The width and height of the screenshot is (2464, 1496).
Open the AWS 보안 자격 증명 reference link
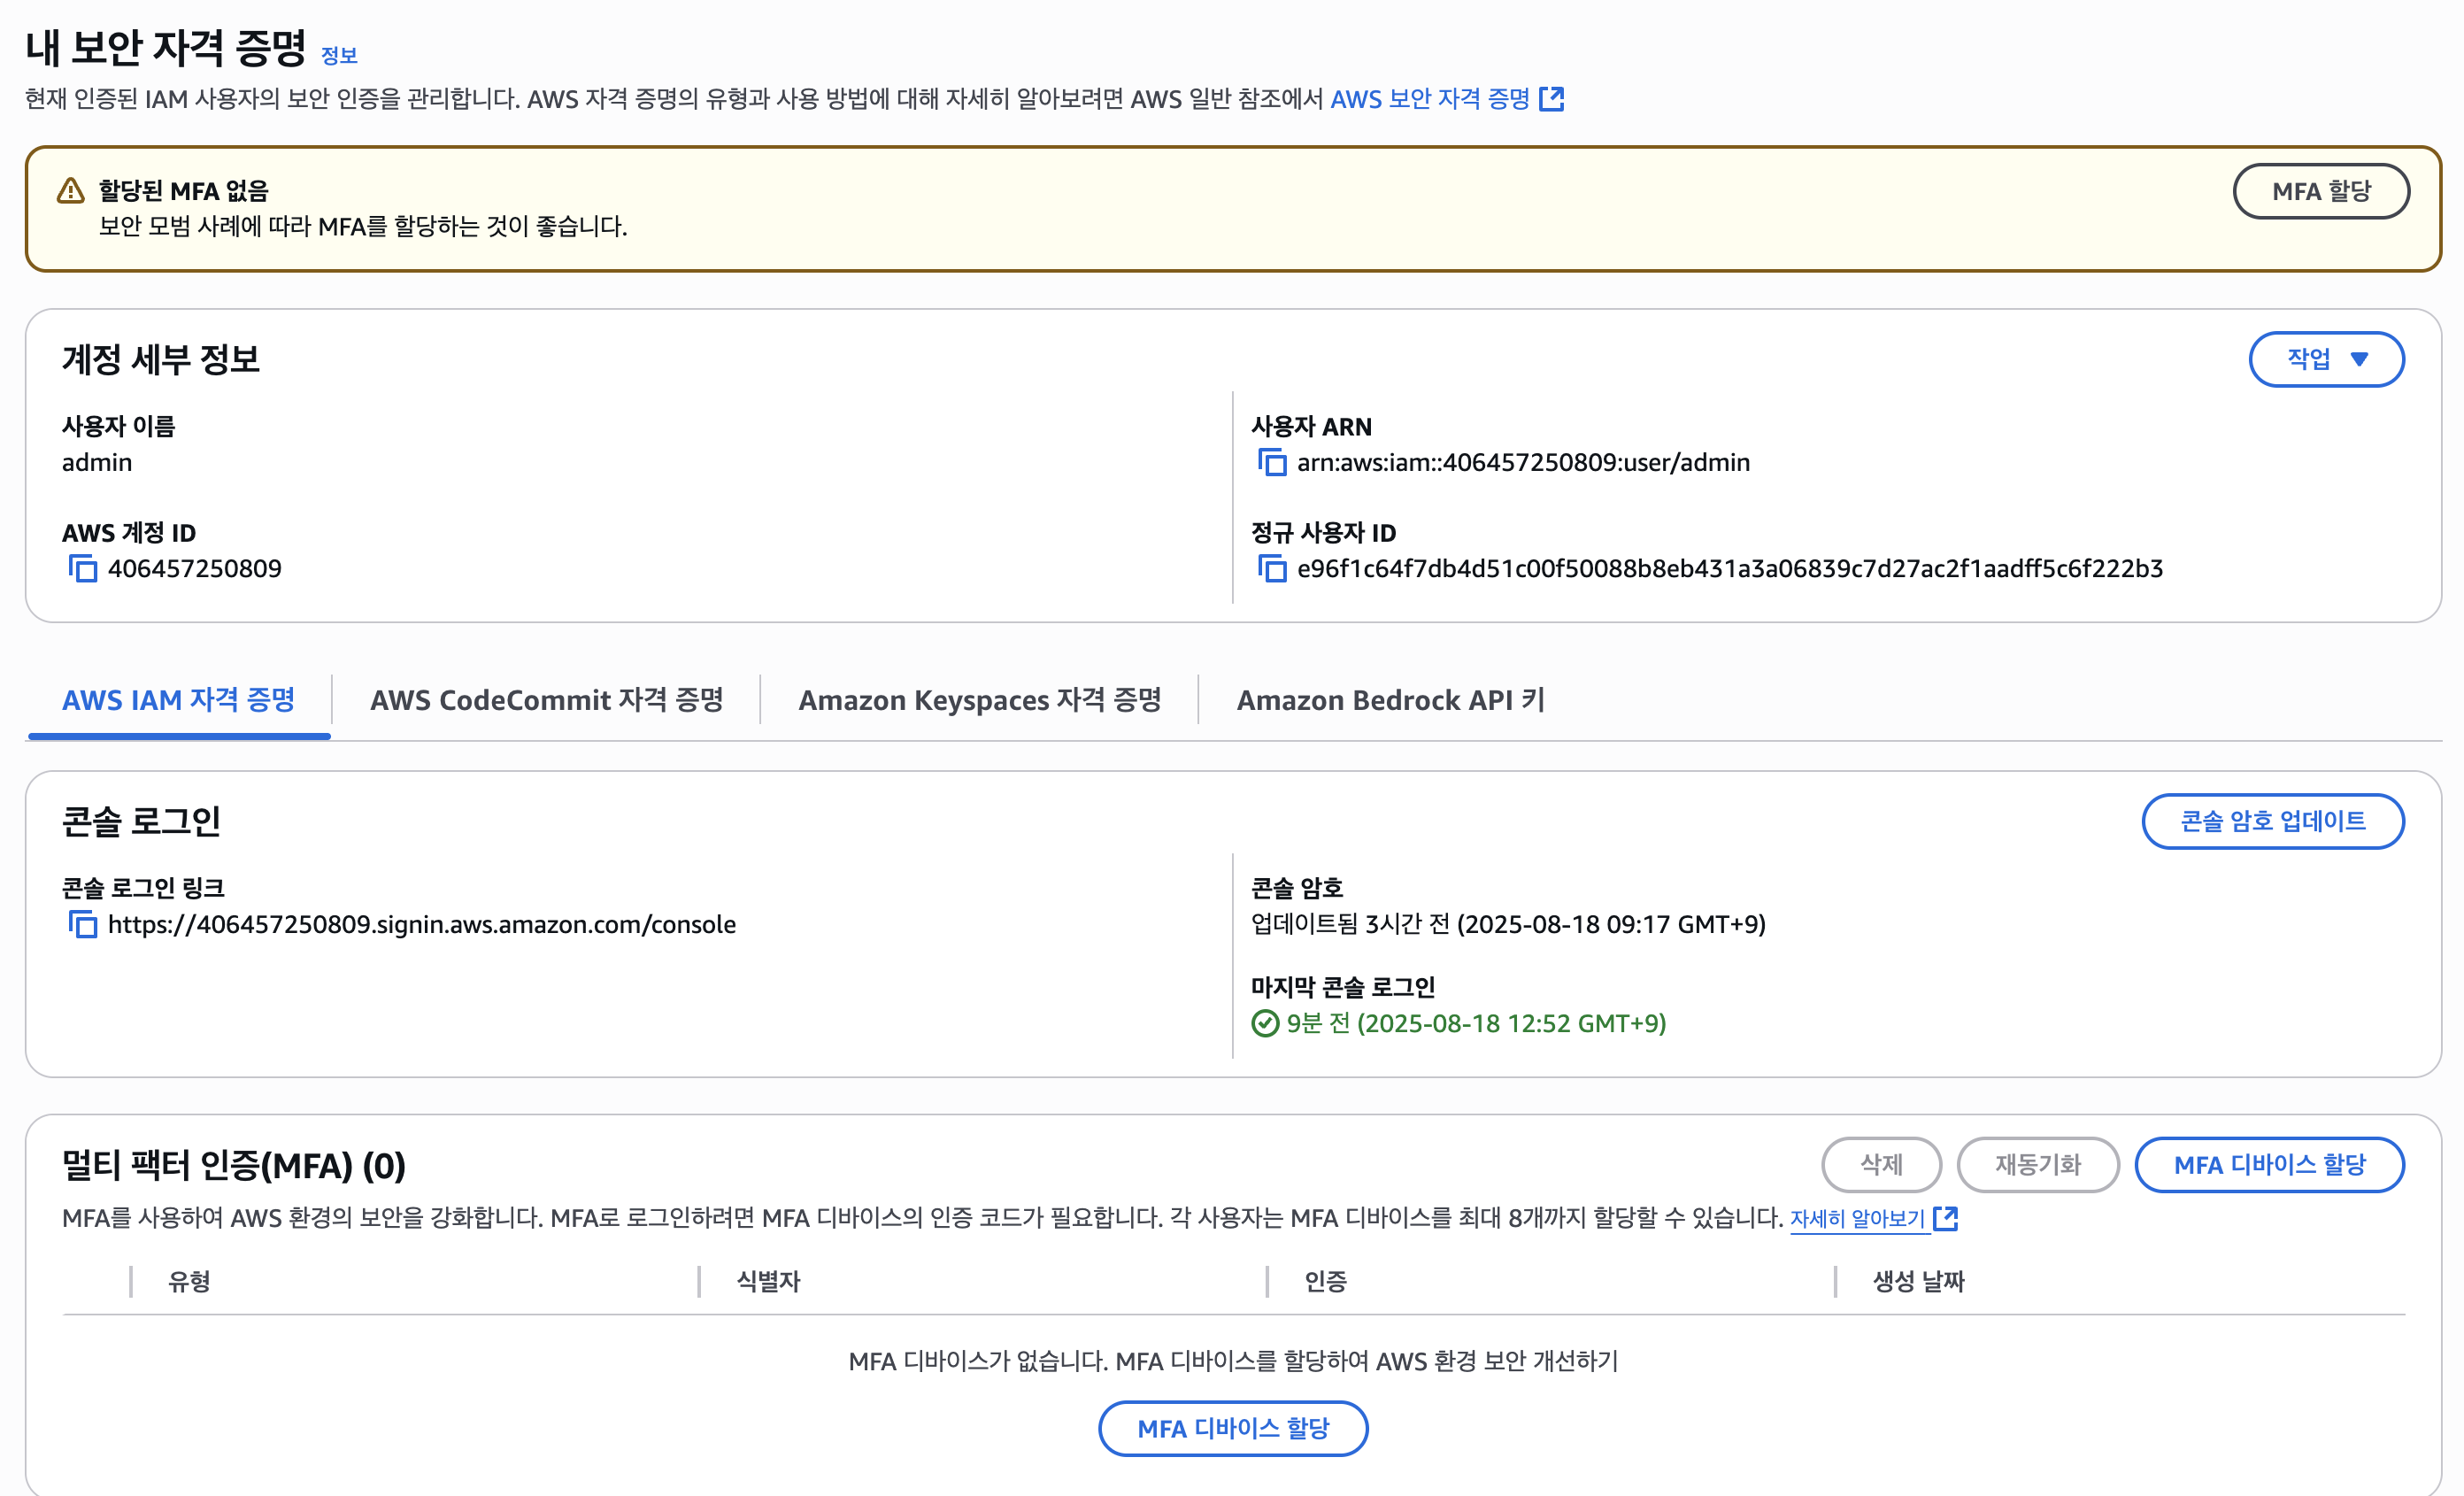tap(1430, 99)
